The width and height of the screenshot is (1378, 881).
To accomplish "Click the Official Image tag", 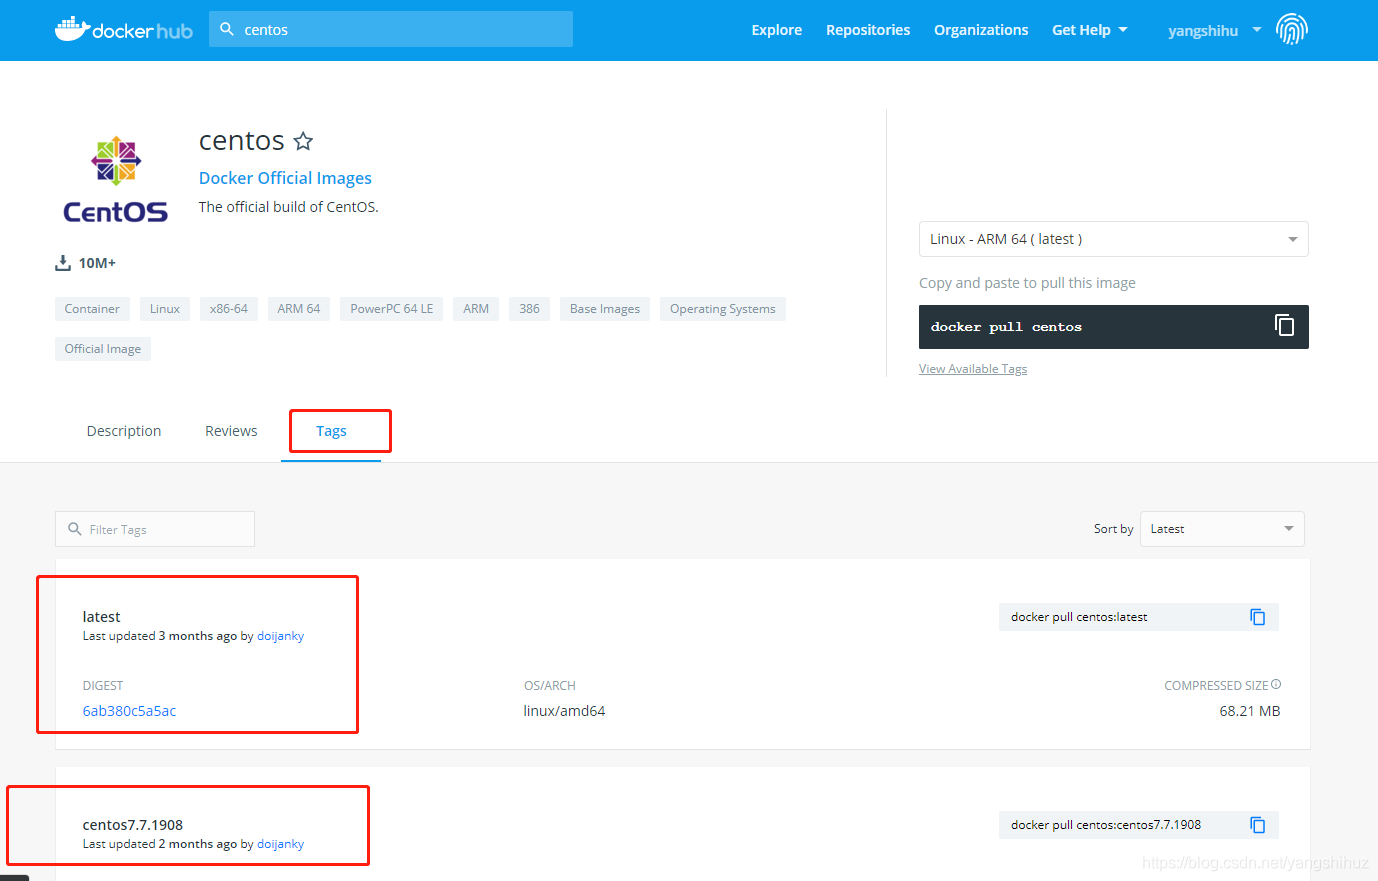I will click(103, 349).
